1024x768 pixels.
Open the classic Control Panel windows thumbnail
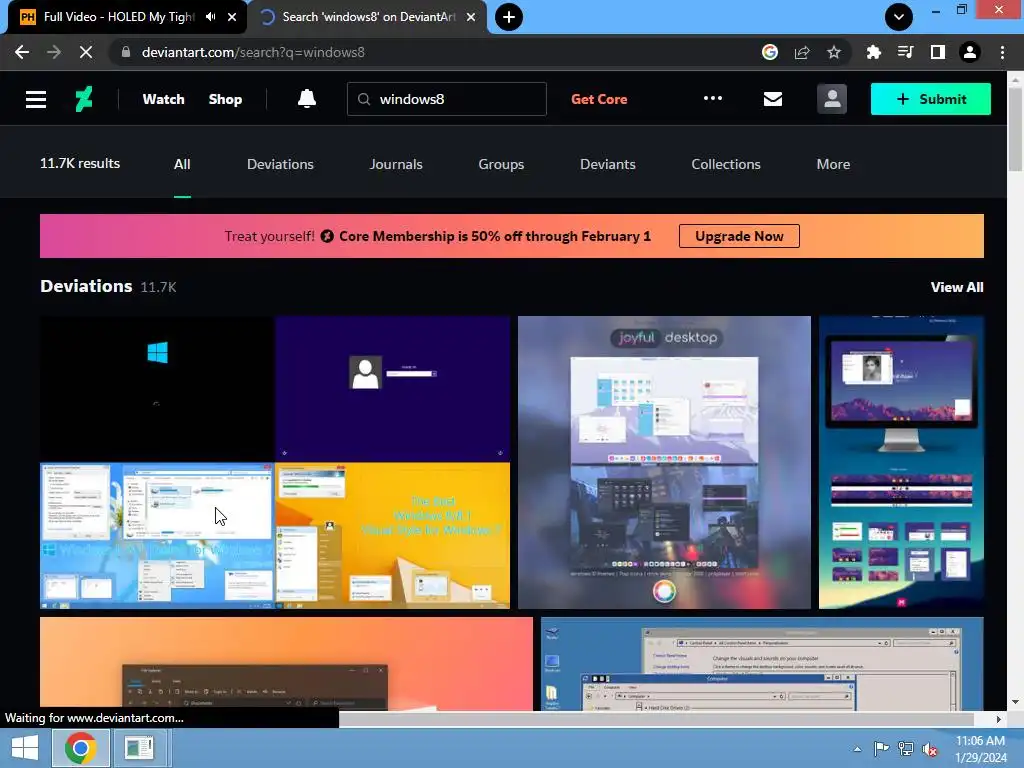coord(762,664)
